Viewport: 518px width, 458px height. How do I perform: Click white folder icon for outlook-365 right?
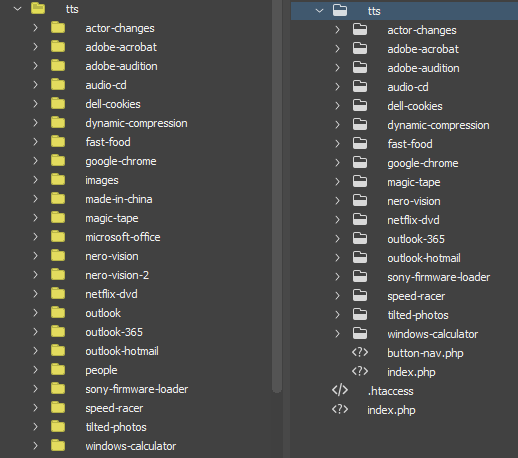pos(360,239)
